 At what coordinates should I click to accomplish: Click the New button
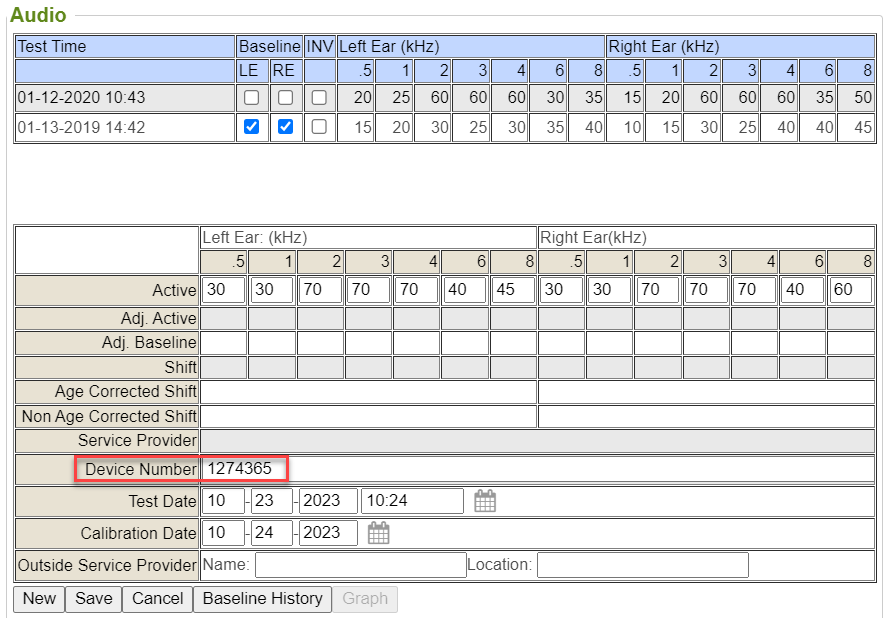(x=39, y=599)
